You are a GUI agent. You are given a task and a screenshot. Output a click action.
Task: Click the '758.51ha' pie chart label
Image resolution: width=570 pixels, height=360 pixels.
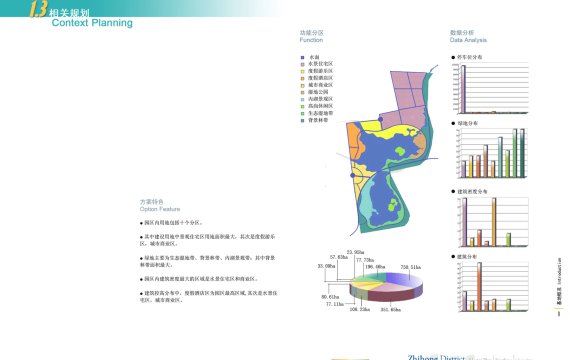411,267
